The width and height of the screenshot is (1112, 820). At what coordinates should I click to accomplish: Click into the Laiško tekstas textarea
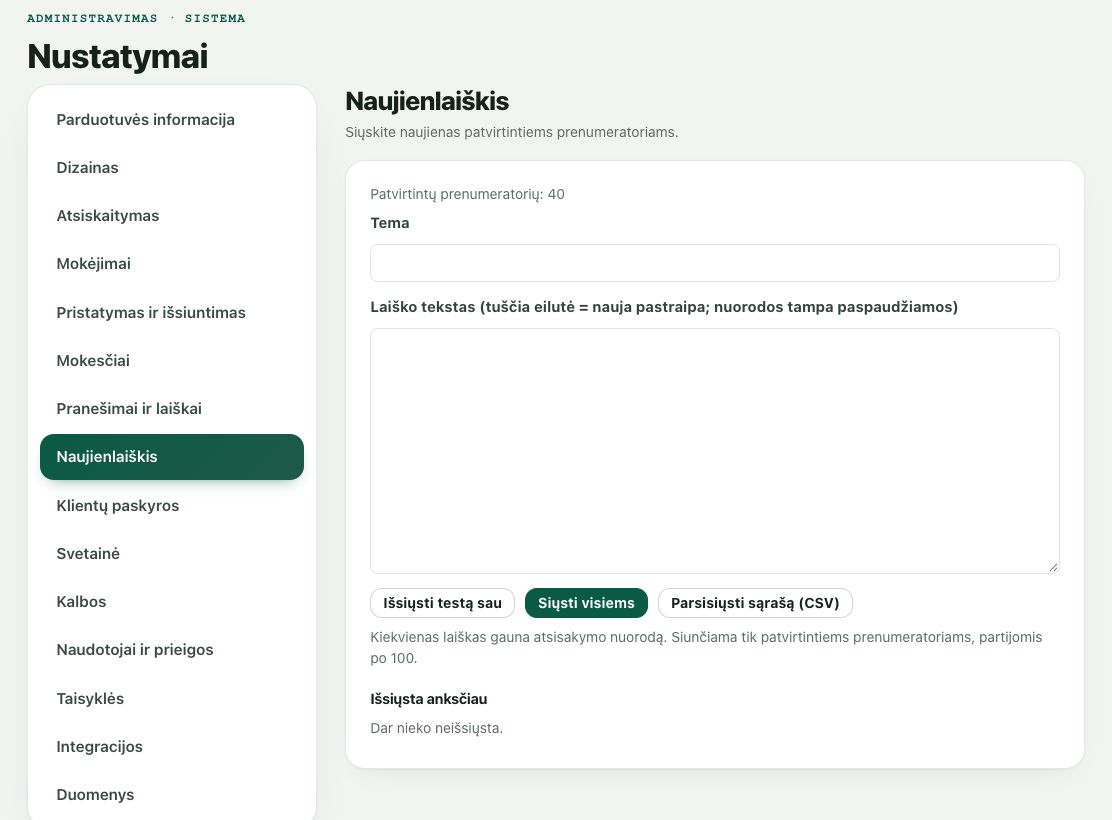tap(715, 451)
